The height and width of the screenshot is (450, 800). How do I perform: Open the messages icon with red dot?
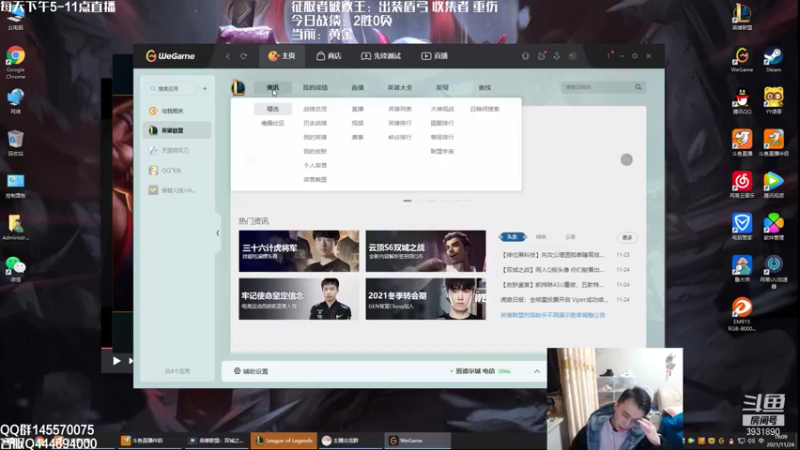(541, 56)
